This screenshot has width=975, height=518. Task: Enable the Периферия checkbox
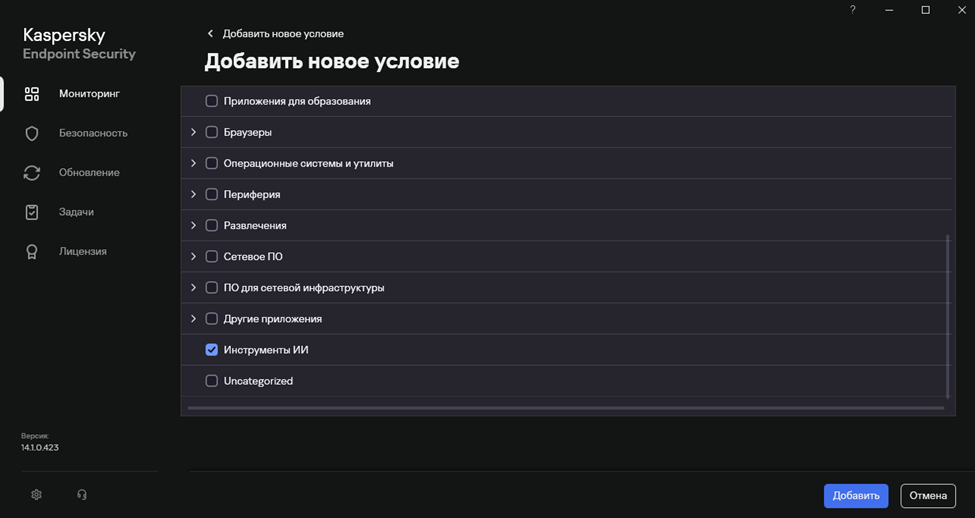(x=211, y=194)
